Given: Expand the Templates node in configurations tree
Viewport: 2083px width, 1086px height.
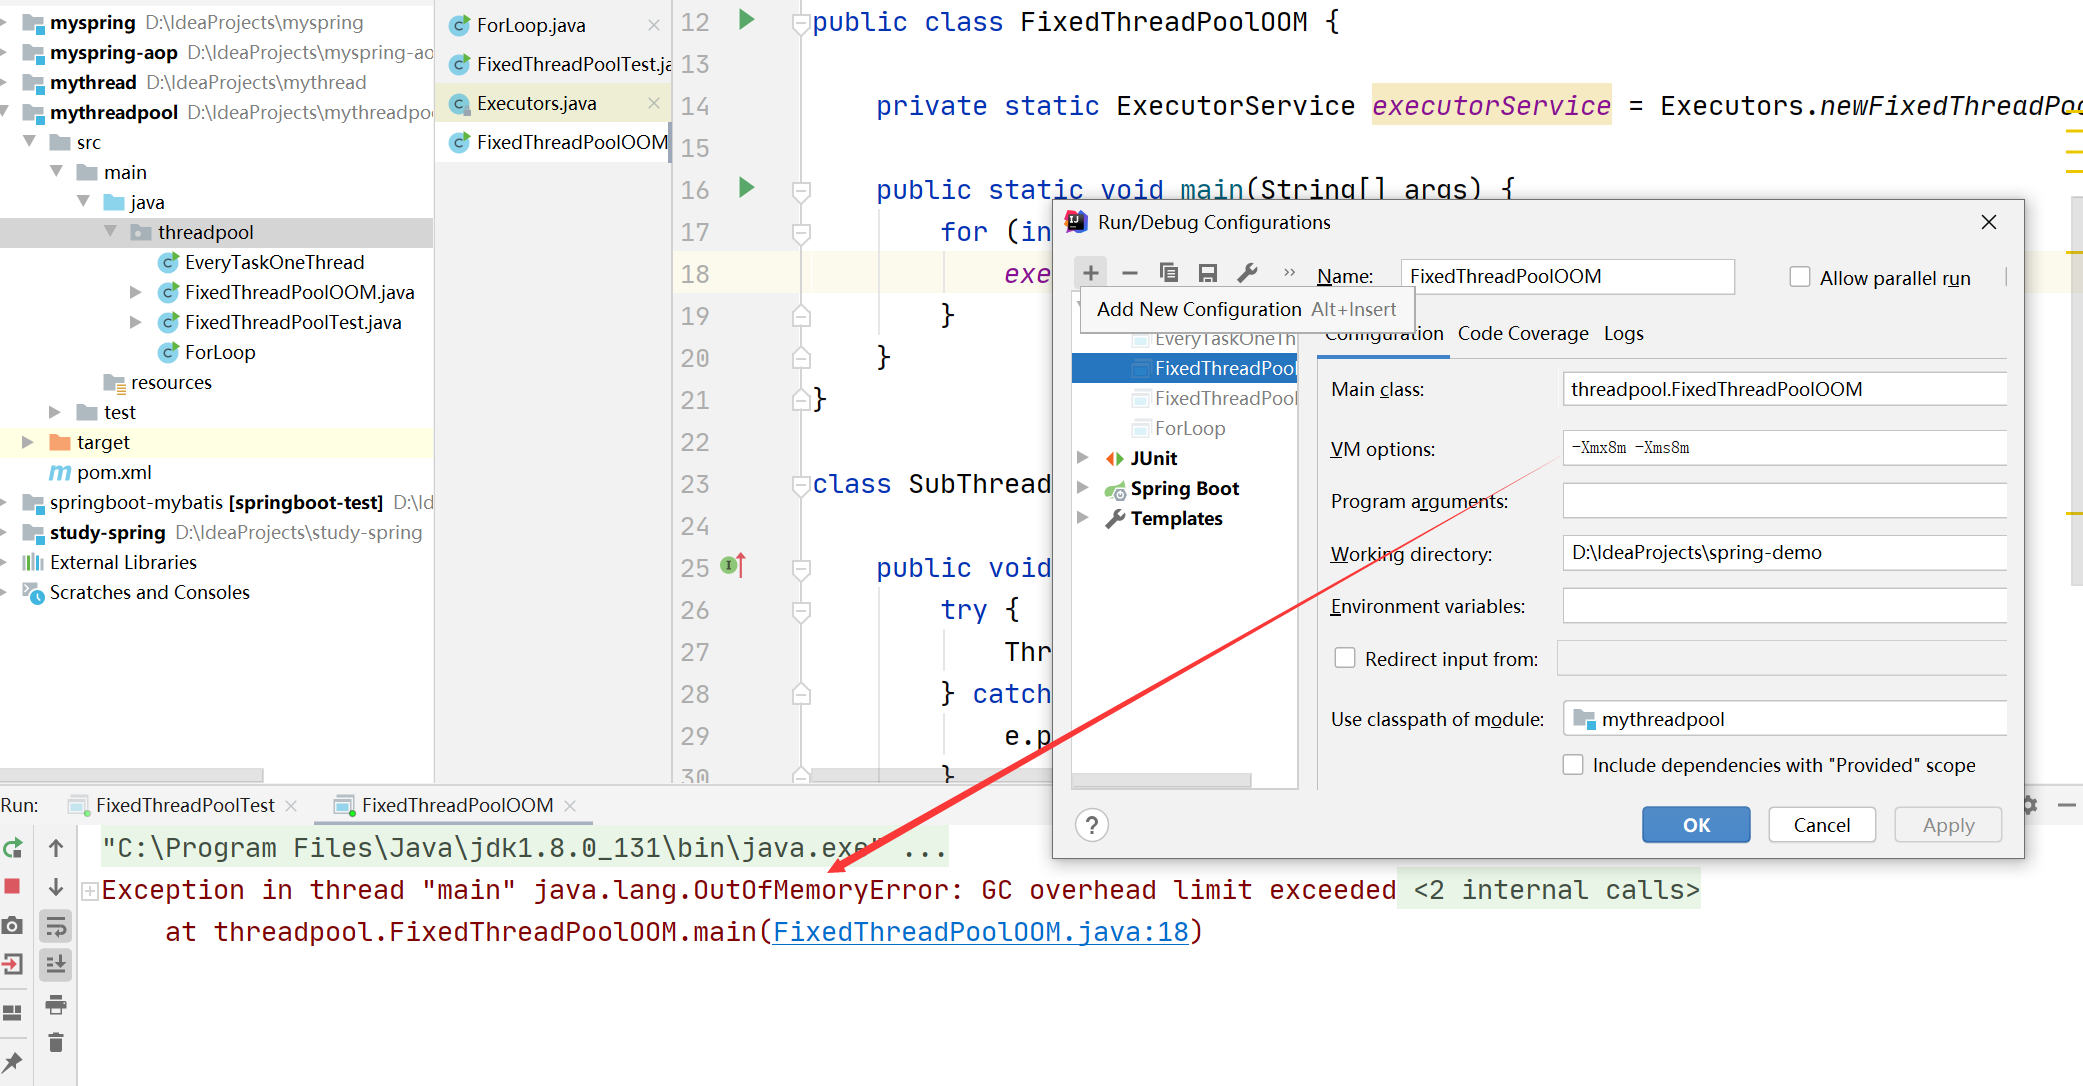Looking at the screenshot, I should click(1083, 518).
